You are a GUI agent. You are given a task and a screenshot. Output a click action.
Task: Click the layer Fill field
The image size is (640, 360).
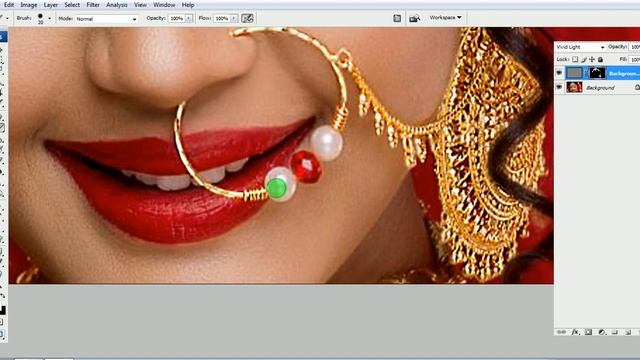click(635, 60)
